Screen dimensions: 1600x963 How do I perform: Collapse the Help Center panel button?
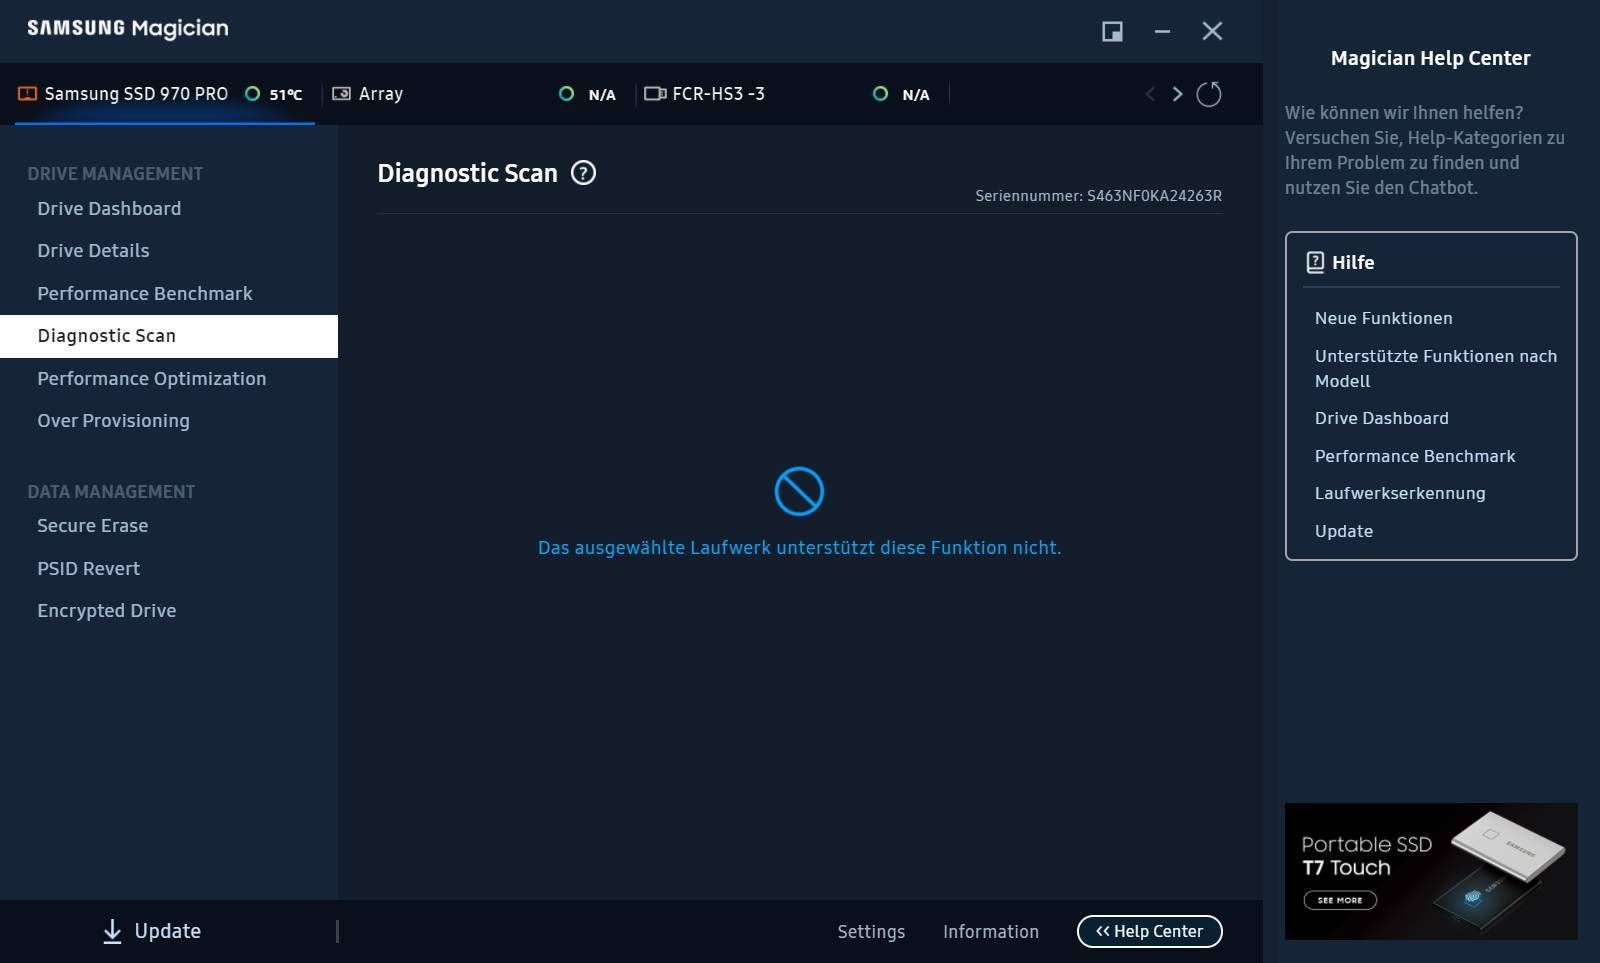(x=1149, y=931)
